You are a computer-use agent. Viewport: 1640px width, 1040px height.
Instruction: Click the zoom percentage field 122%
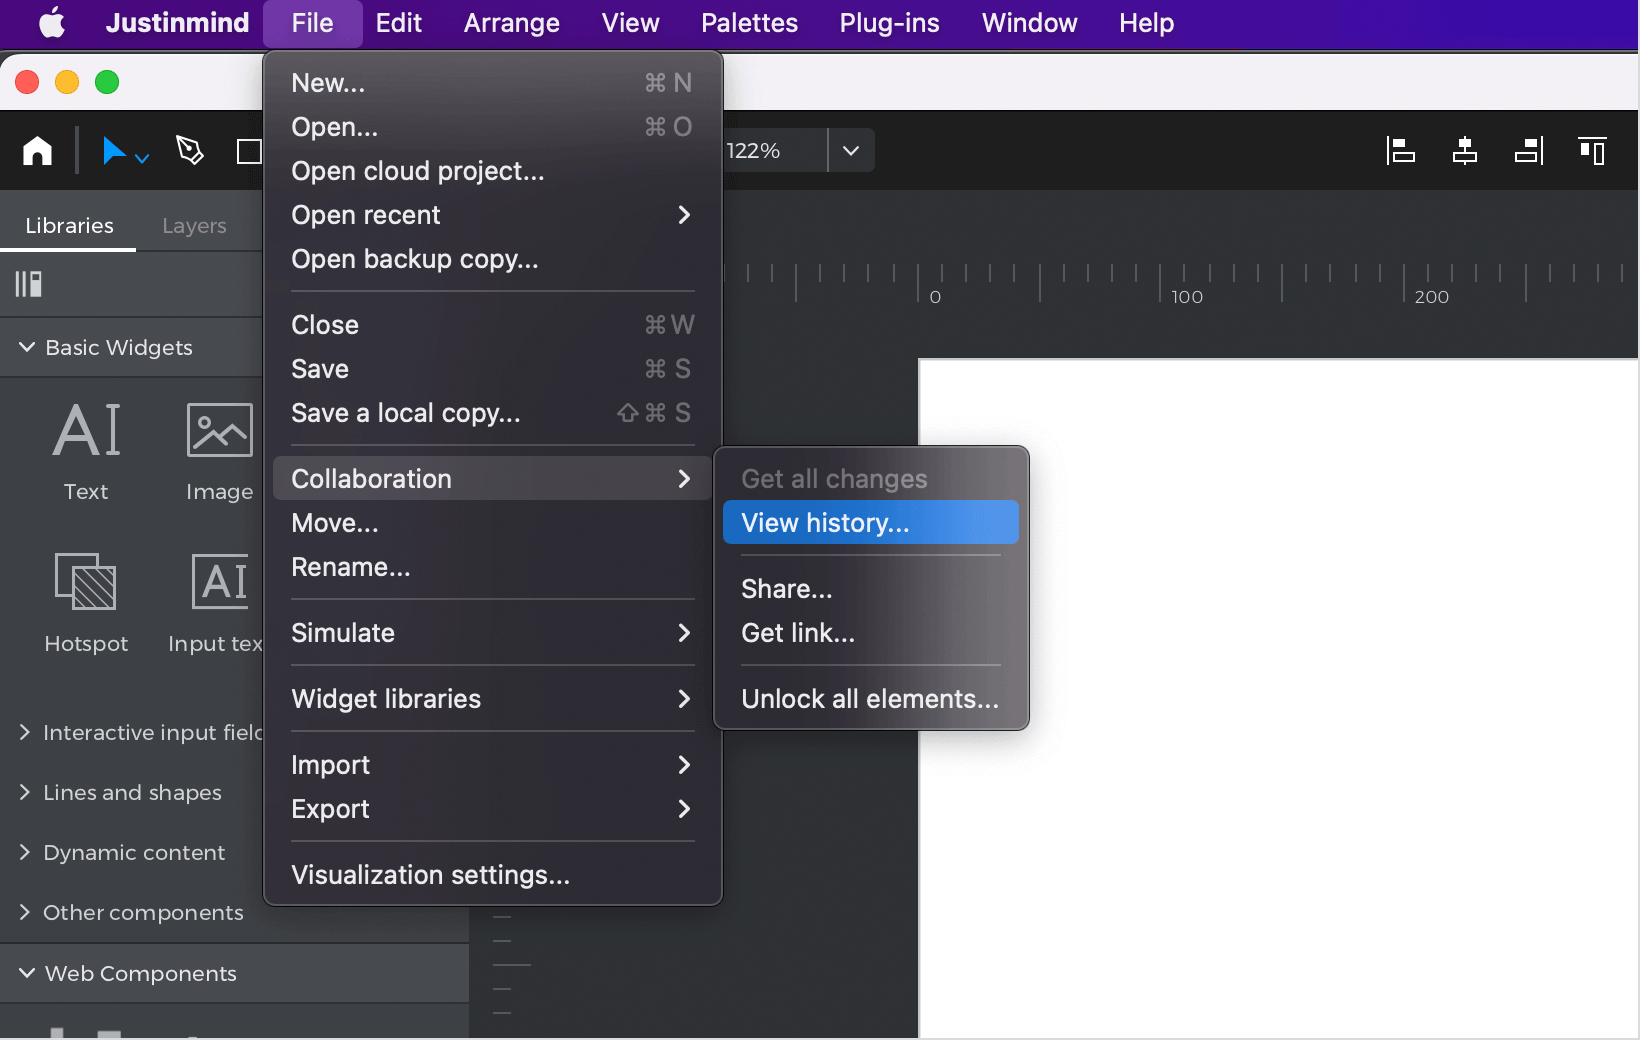(x=774, y=151)
